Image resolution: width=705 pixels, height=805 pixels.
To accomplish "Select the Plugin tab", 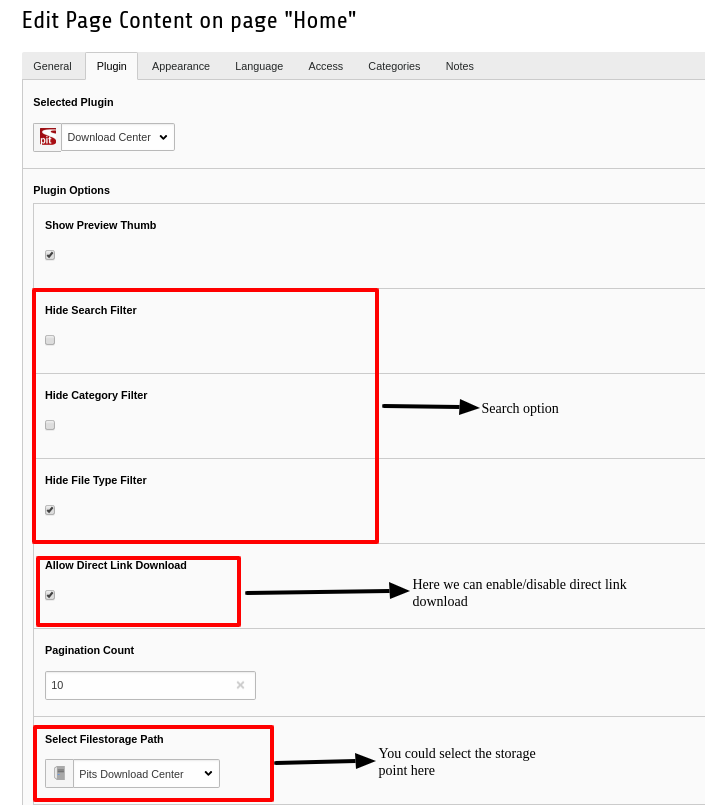I will (111, 66).
